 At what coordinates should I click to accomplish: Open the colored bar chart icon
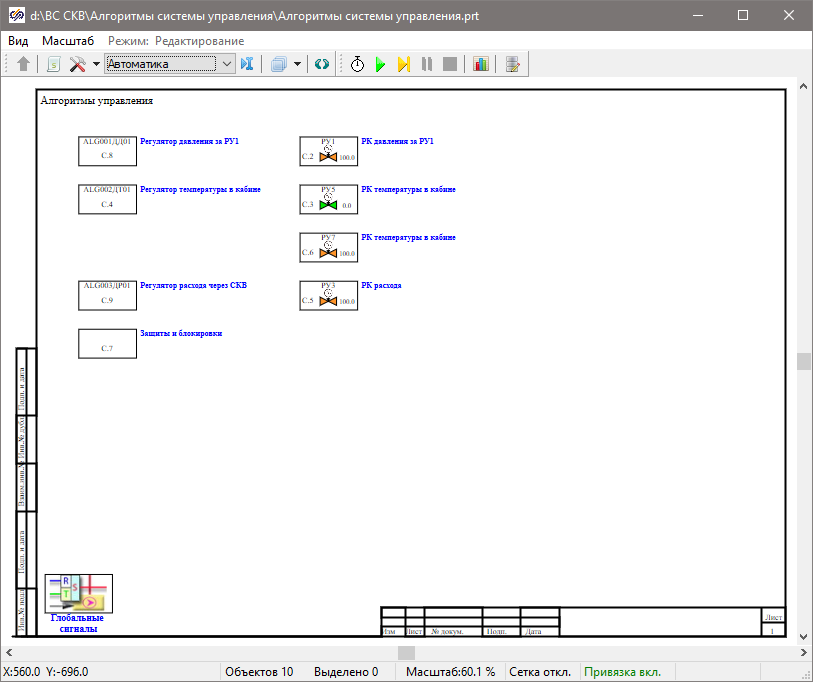point(481,64)
